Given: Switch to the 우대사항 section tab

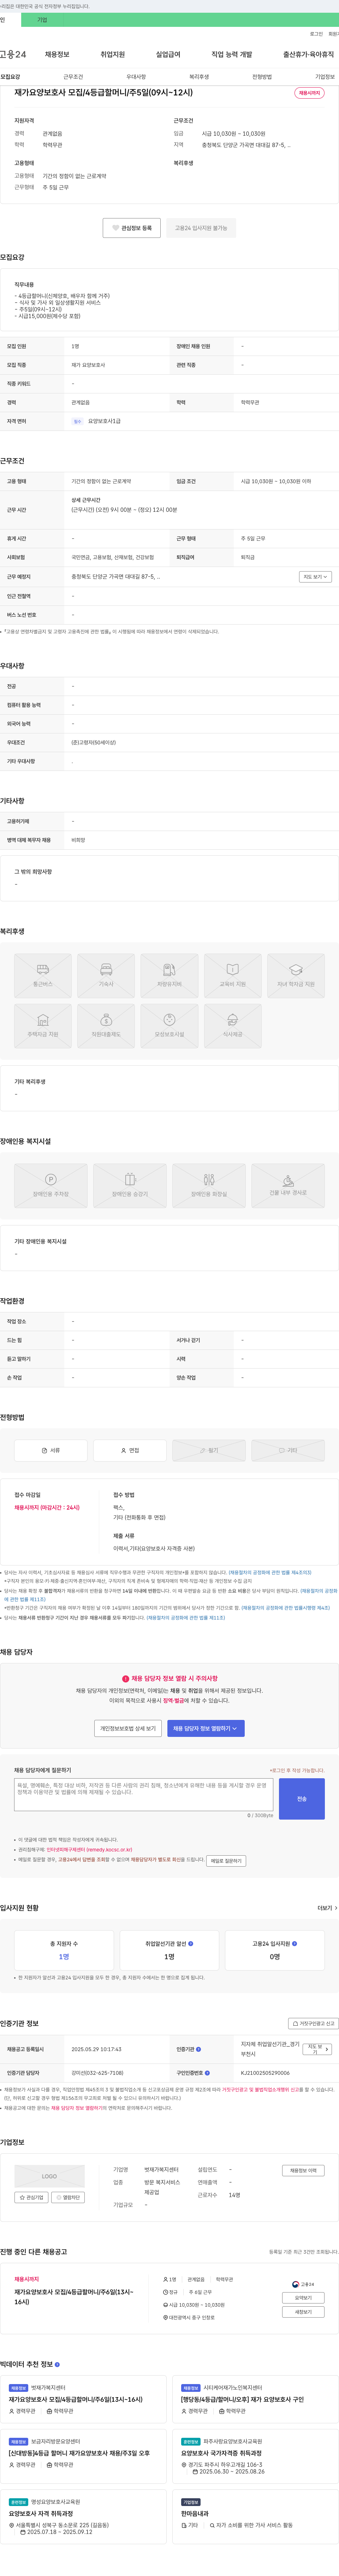Looking at the screenshot, I should pos(136,77).
